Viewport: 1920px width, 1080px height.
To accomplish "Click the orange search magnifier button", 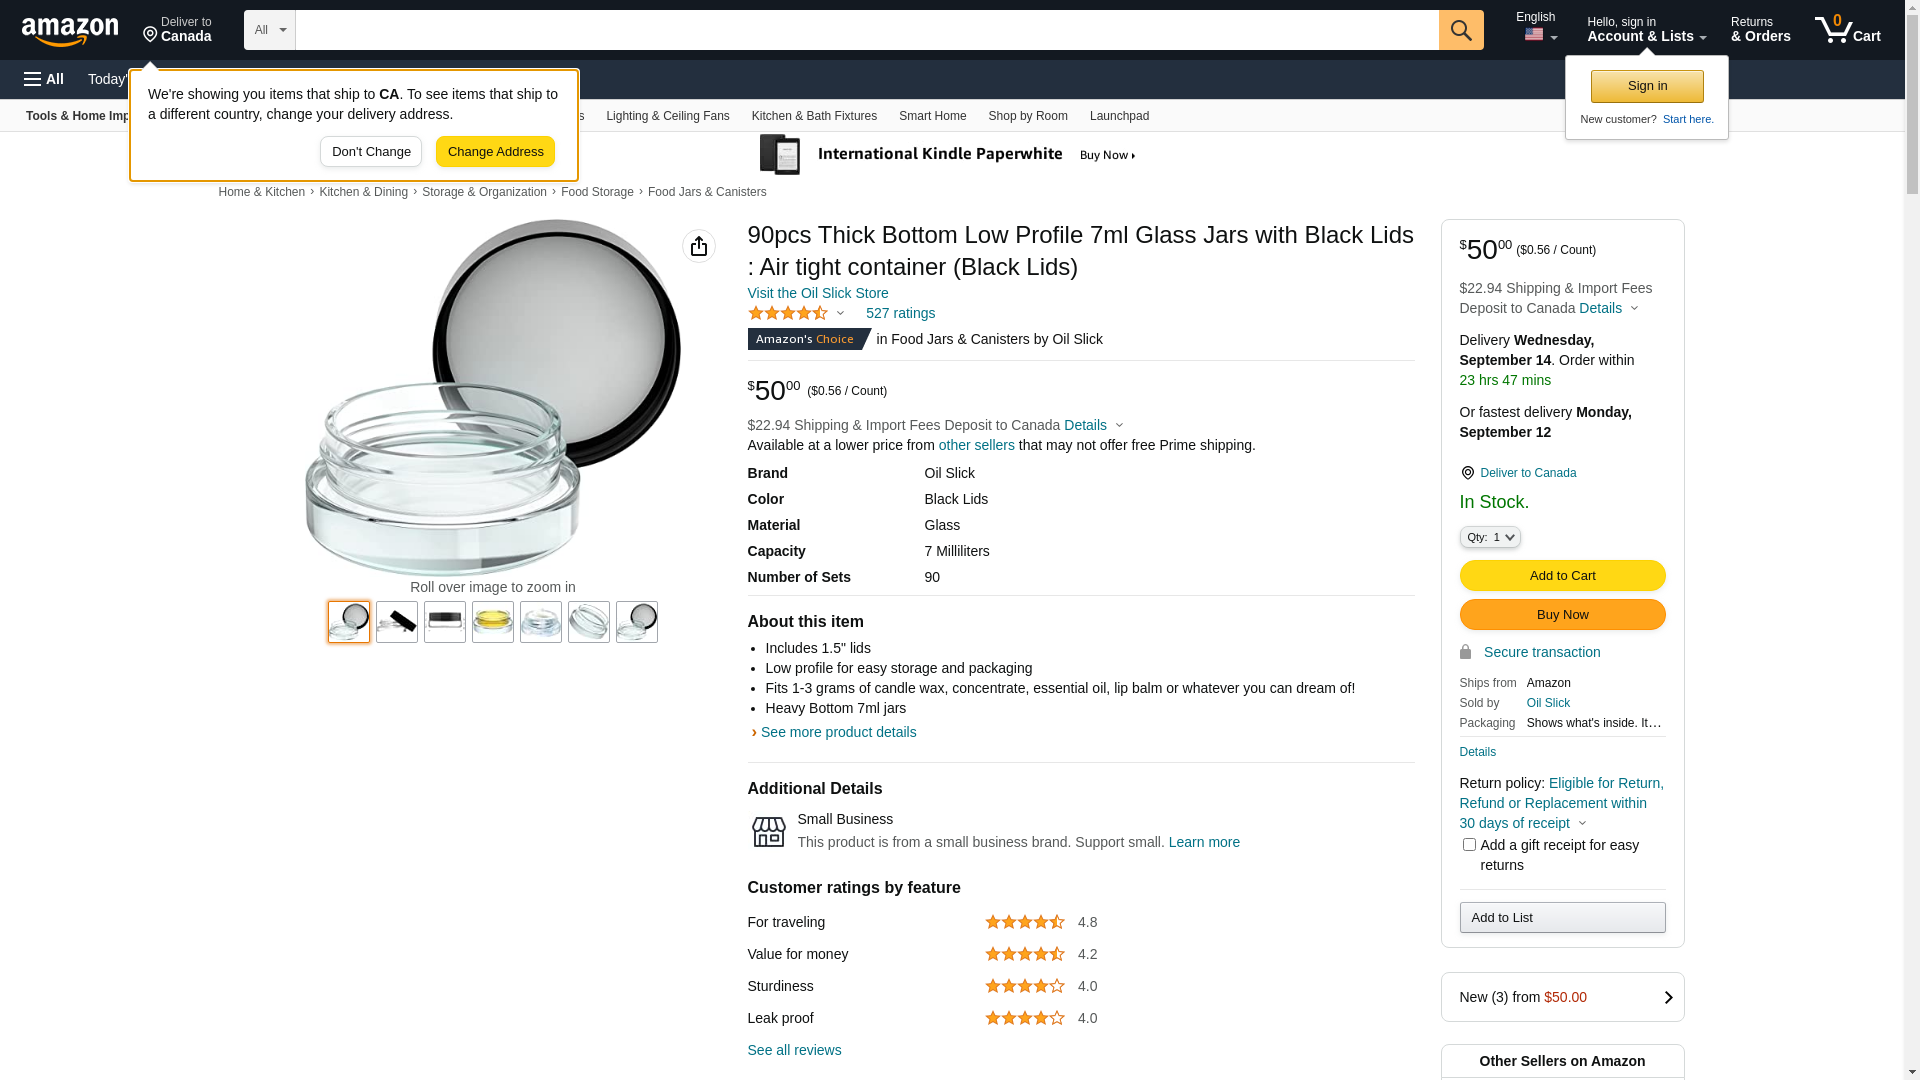I will (x=1461, y=30).
